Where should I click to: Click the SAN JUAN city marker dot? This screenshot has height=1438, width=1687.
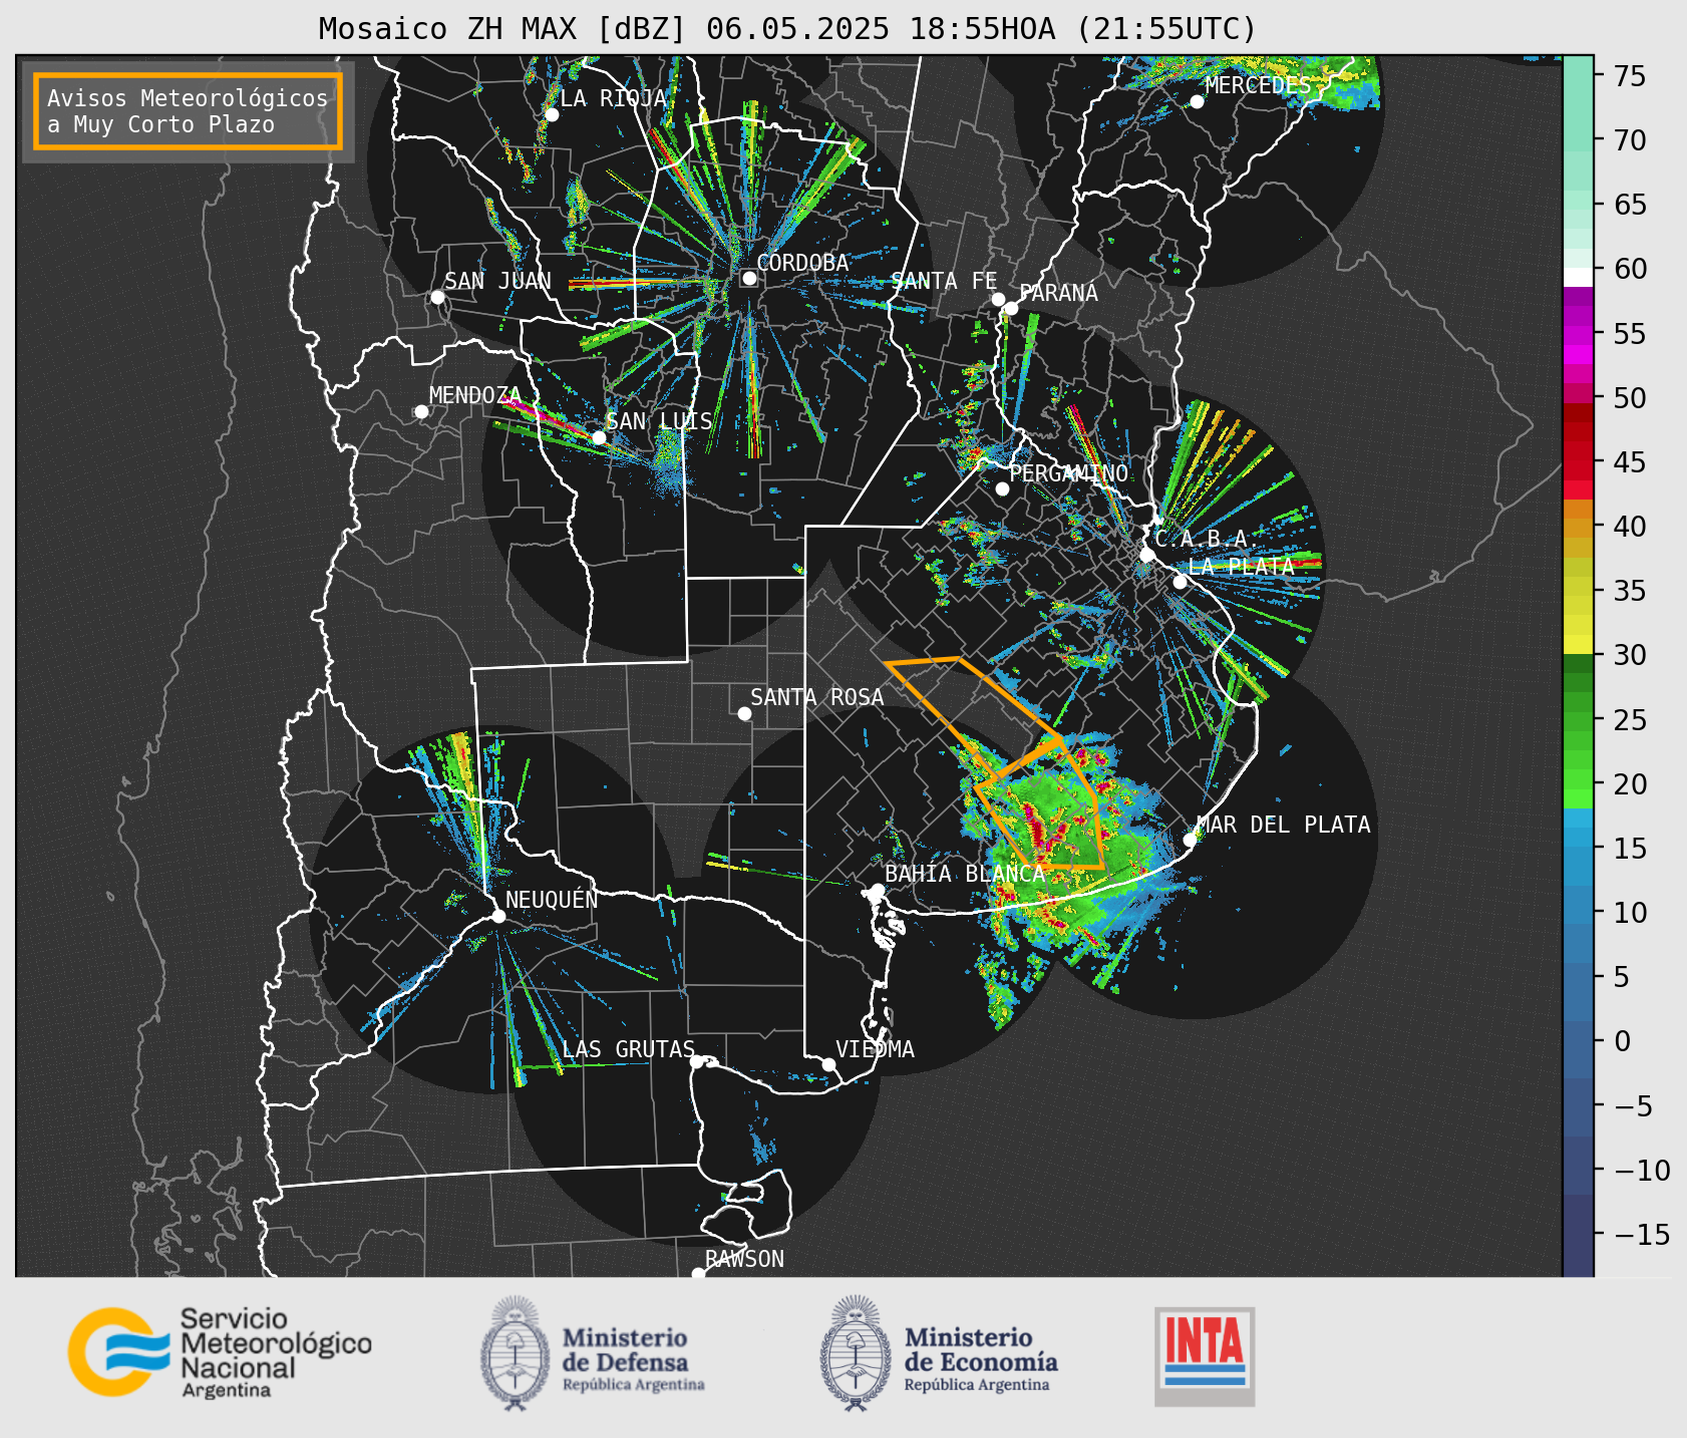coord(437,297)
